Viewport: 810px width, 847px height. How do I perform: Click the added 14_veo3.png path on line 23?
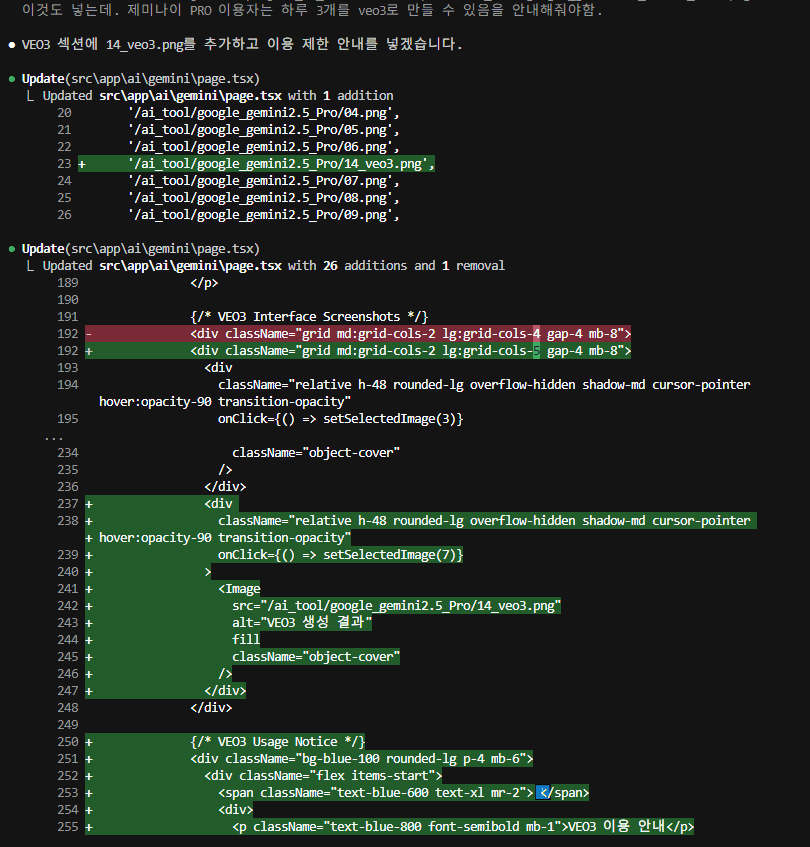click(x=279, y=163)
